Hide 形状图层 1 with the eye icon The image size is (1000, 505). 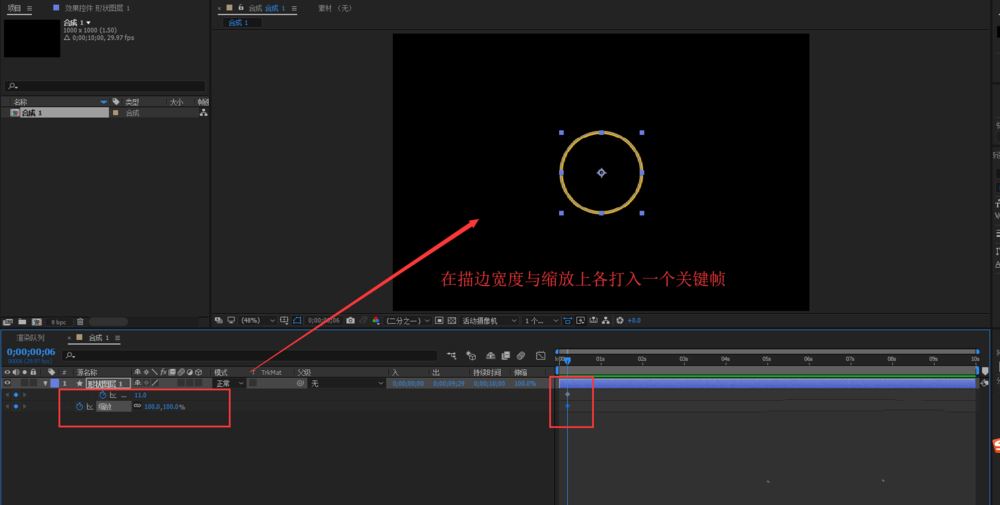[8, 383]
